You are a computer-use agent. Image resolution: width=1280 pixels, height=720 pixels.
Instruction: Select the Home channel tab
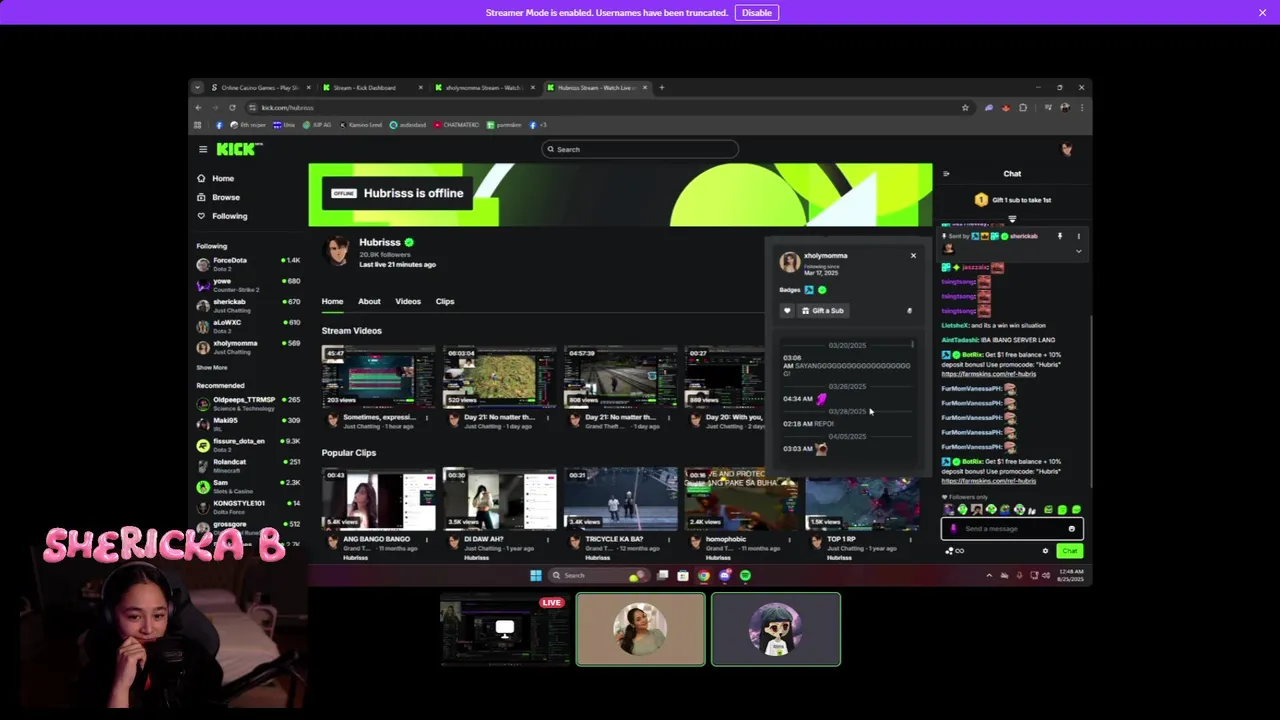[x=332, y=301]
